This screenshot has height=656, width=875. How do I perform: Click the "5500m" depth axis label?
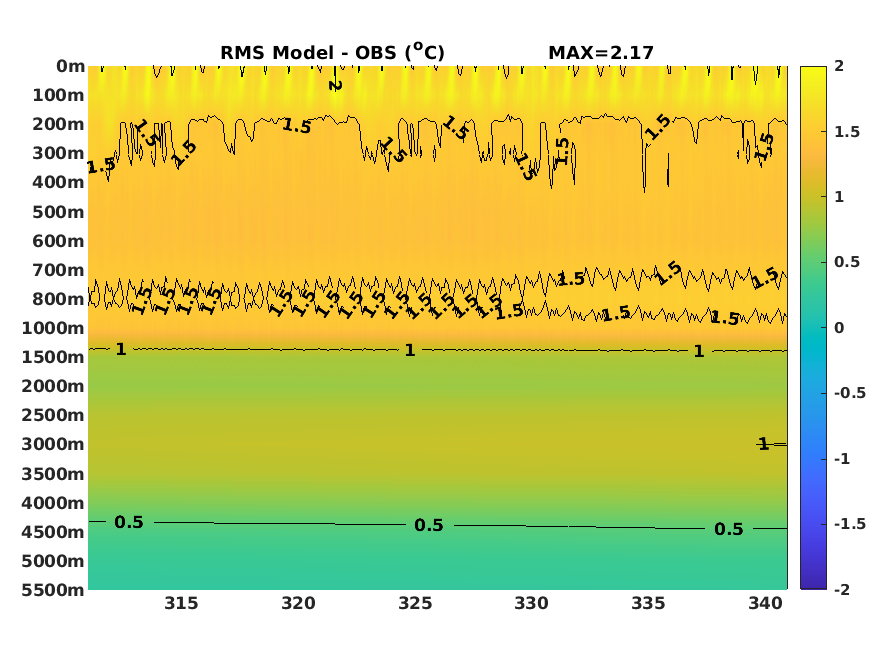53,590
